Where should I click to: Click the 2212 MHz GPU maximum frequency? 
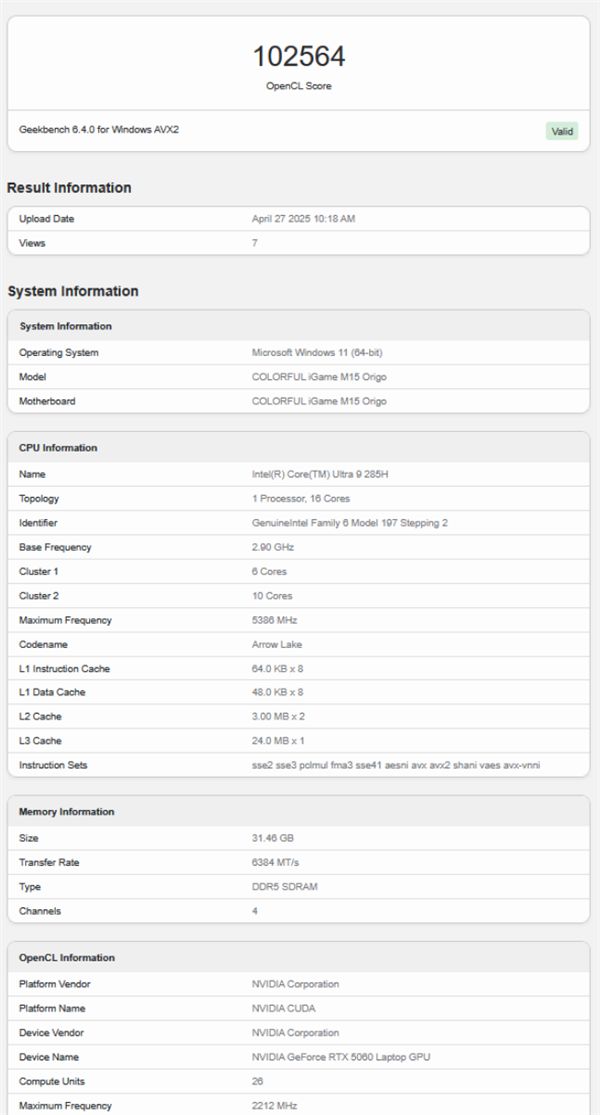tap(274, 1106)
